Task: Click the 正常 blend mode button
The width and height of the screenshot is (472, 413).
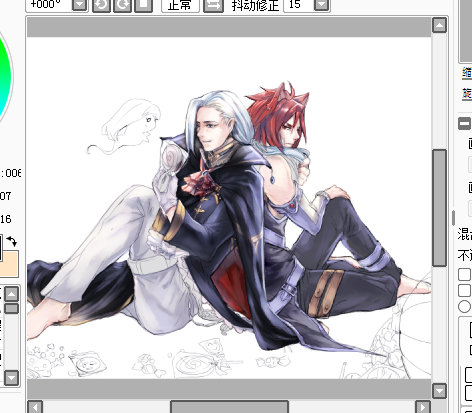Action: 180,5
